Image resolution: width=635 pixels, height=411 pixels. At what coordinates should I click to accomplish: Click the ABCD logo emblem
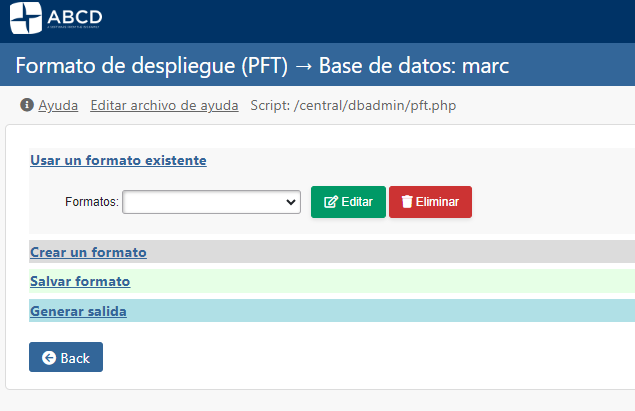pyautogui.click(x=25, y=17)
